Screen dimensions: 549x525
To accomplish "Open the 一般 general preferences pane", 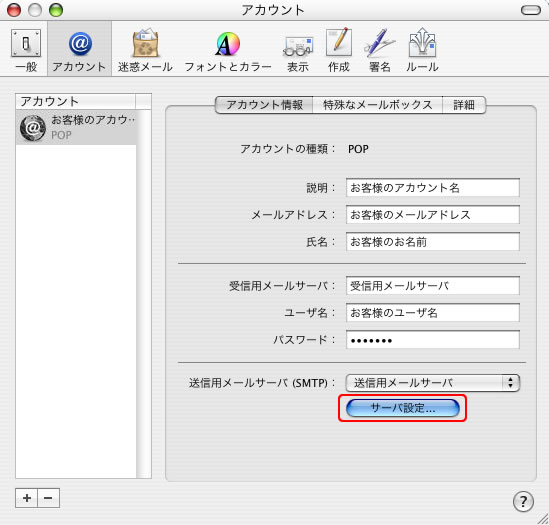I will pyautogui.click(x=26, y=50).
